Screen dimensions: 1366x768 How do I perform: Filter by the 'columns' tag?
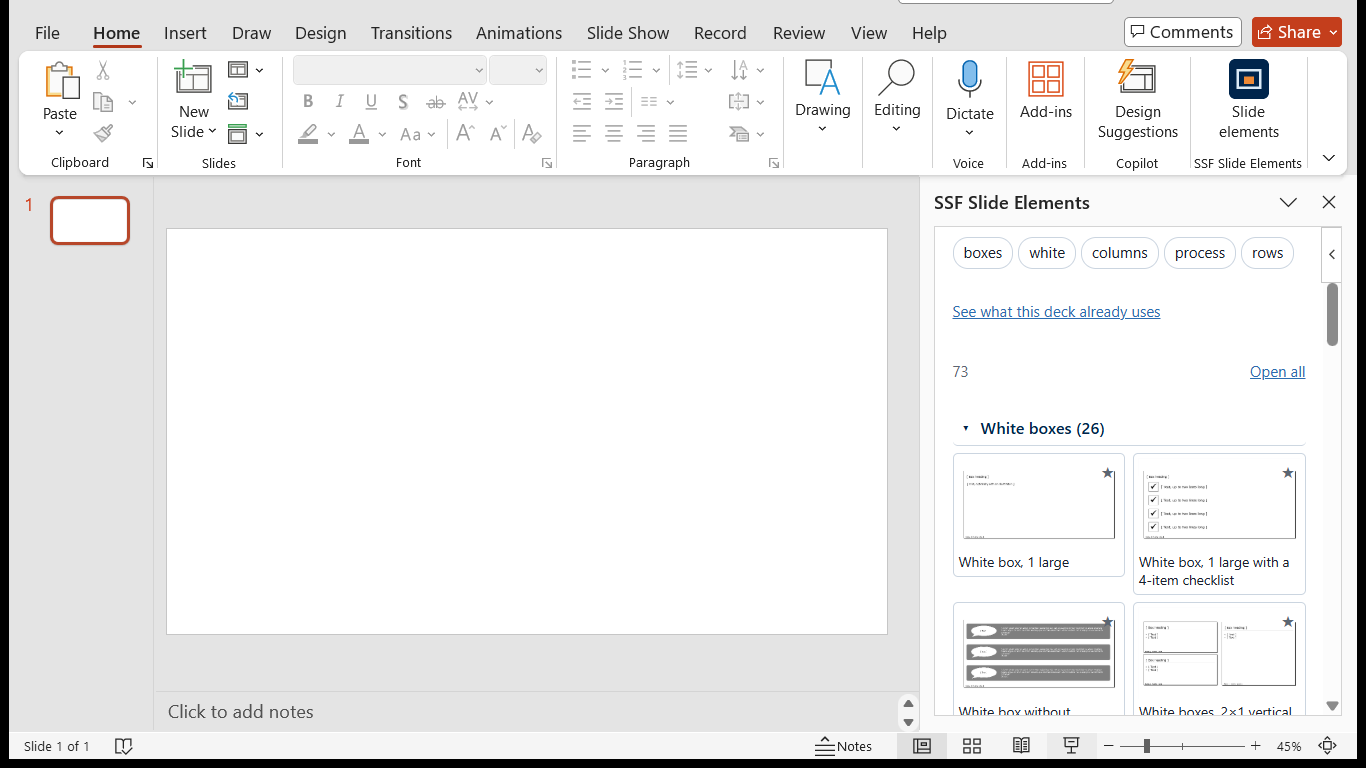tap(1119, 253)
